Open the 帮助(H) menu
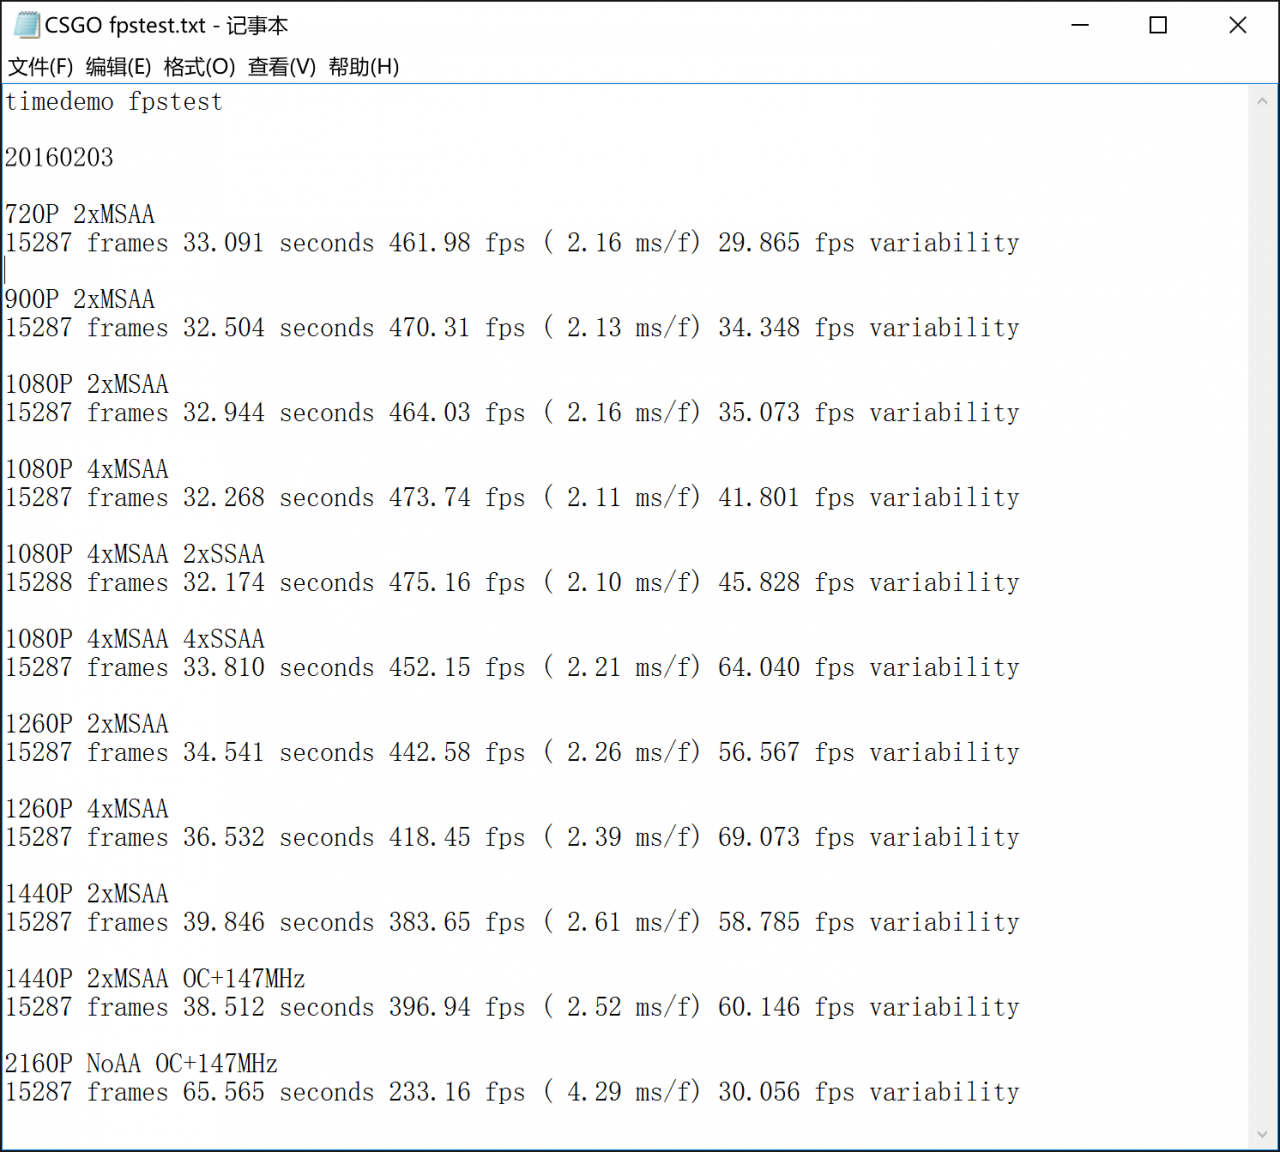 [x=364, y=67]
